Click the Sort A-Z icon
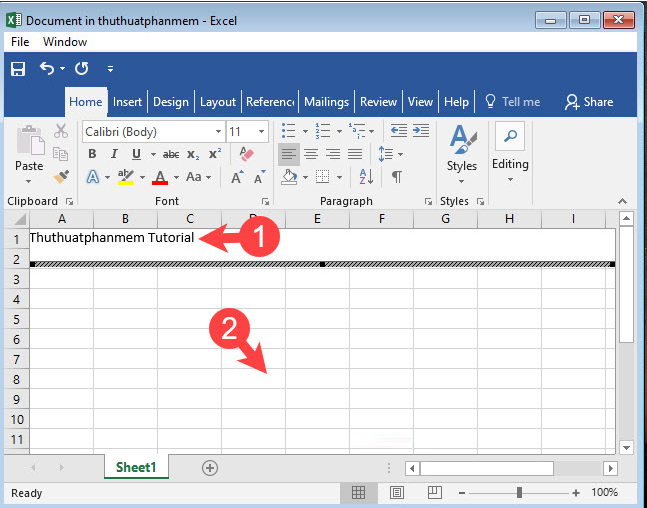 366,177
